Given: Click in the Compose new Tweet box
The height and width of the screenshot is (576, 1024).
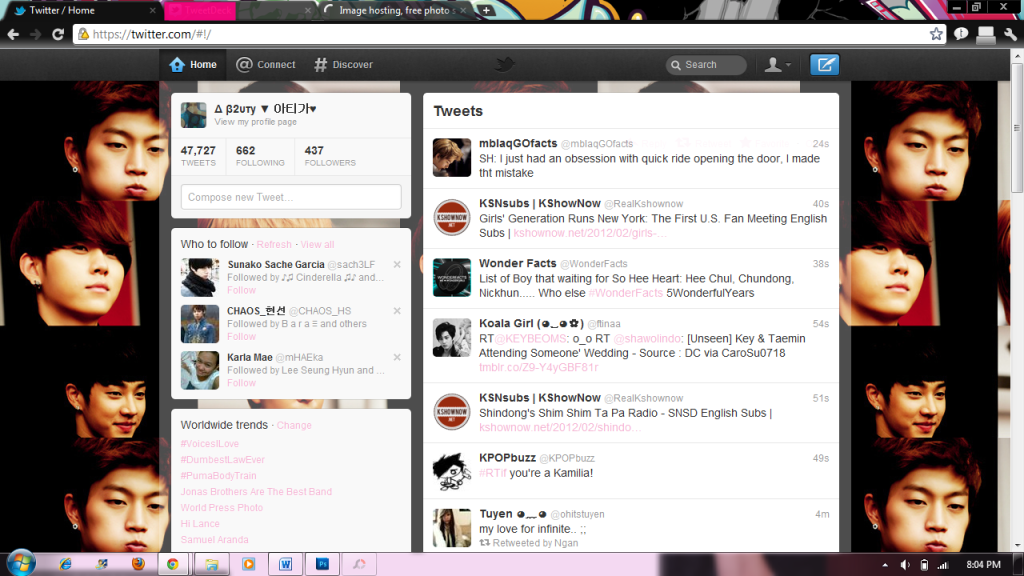Looking at the screenshot, I should point(291,197).
